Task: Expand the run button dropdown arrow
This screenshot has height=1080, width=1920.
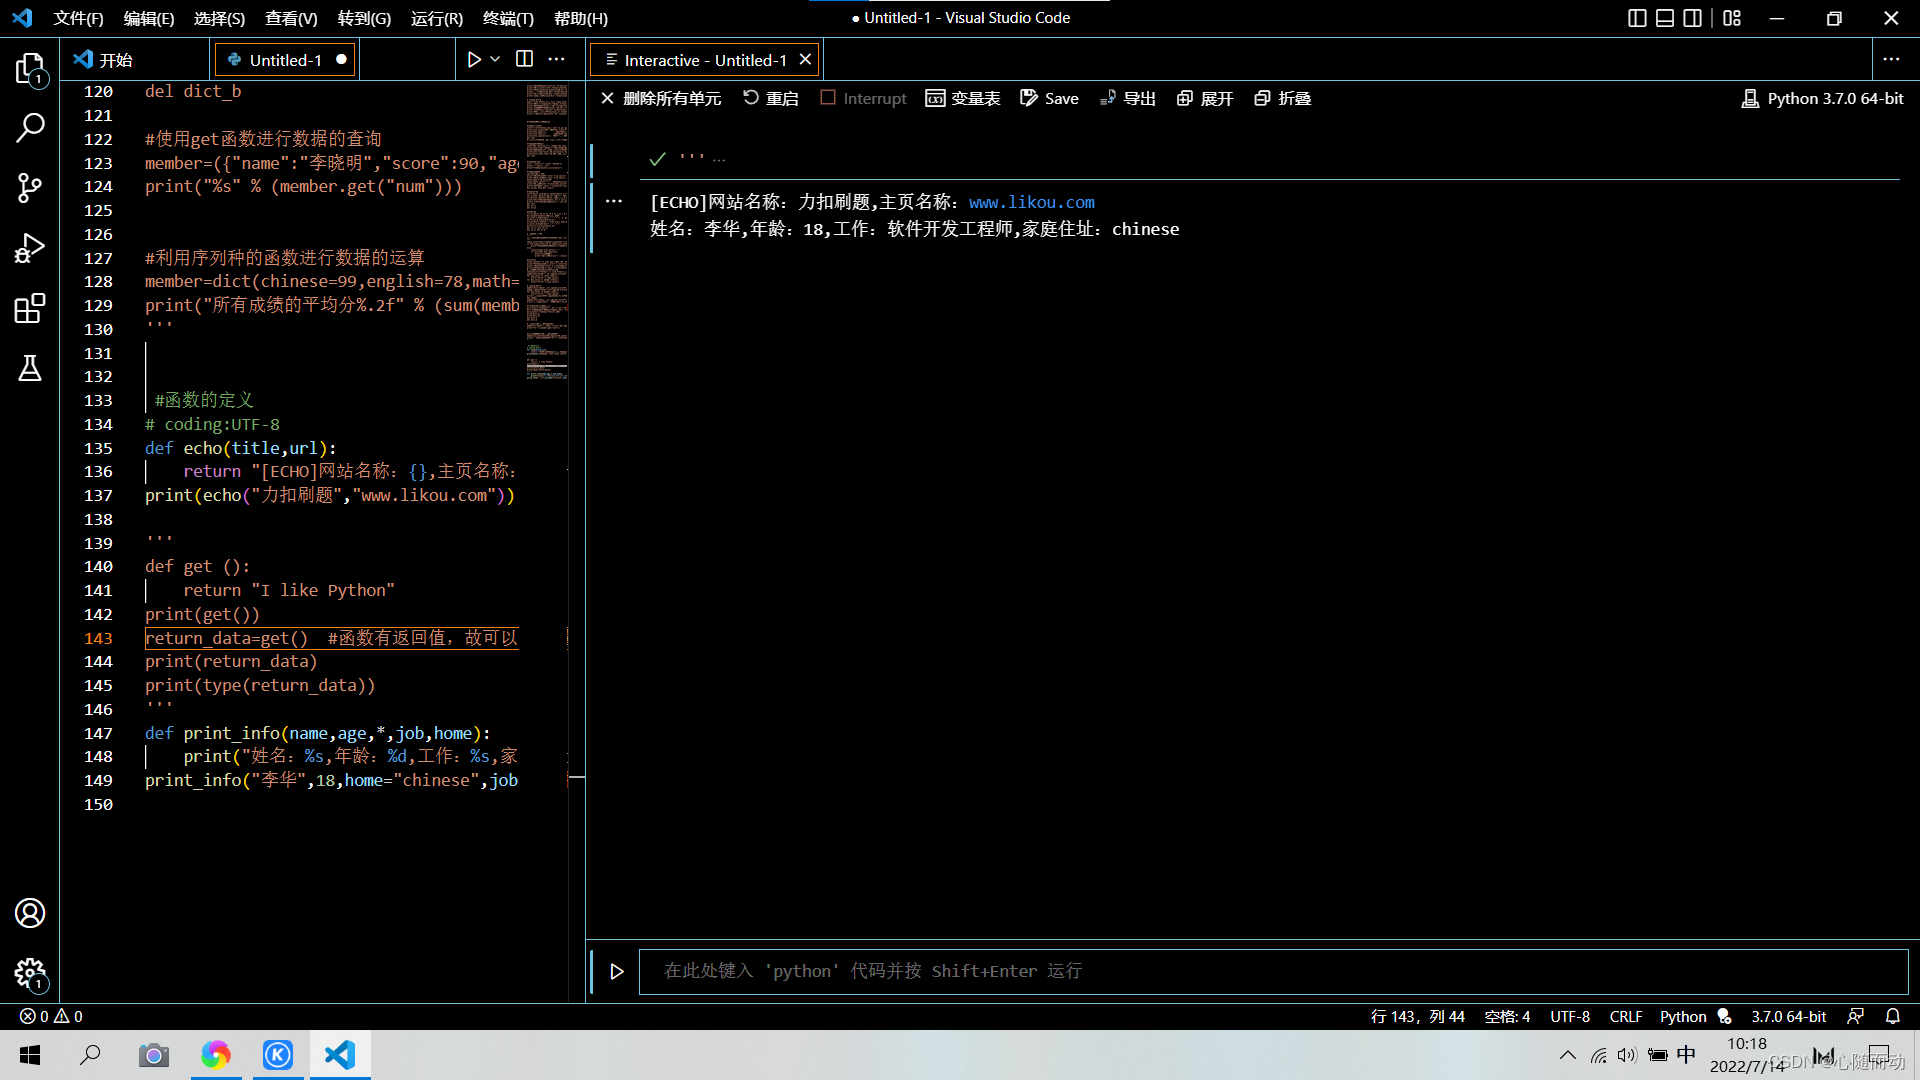Action: (x=495, y=60)
